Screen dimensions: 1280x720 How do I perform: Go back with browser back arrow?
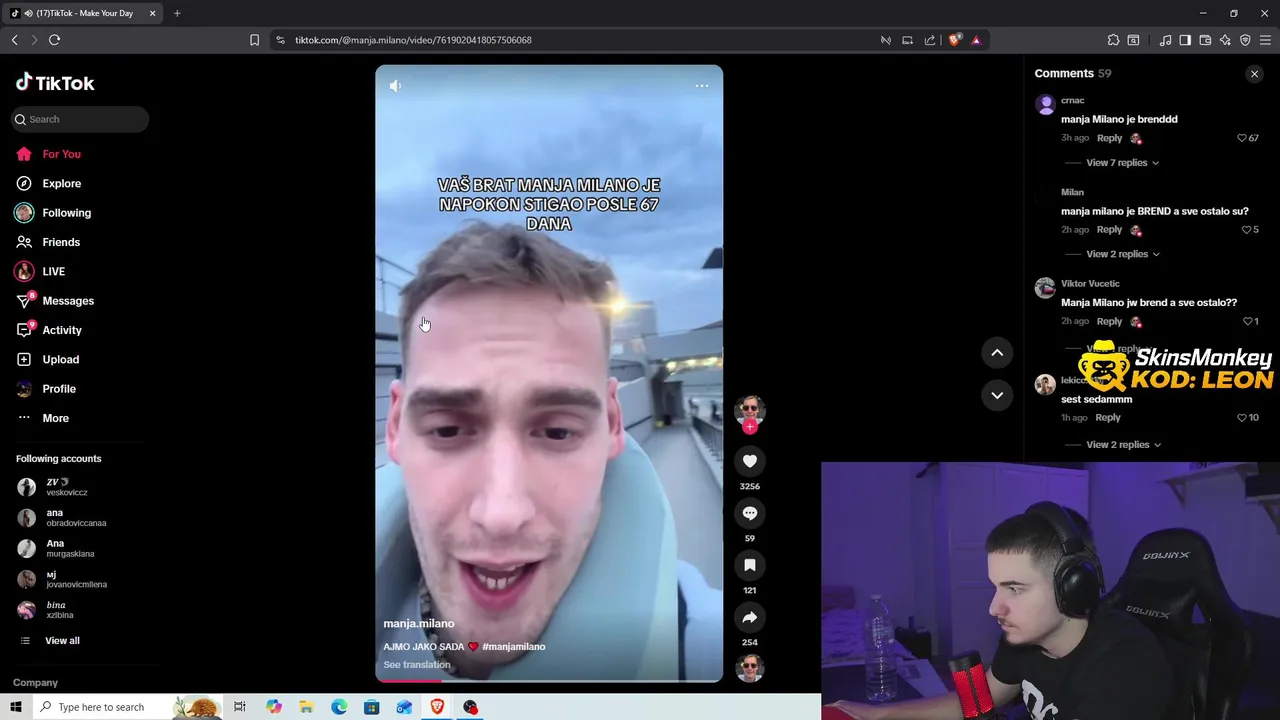tap(14, 40)
